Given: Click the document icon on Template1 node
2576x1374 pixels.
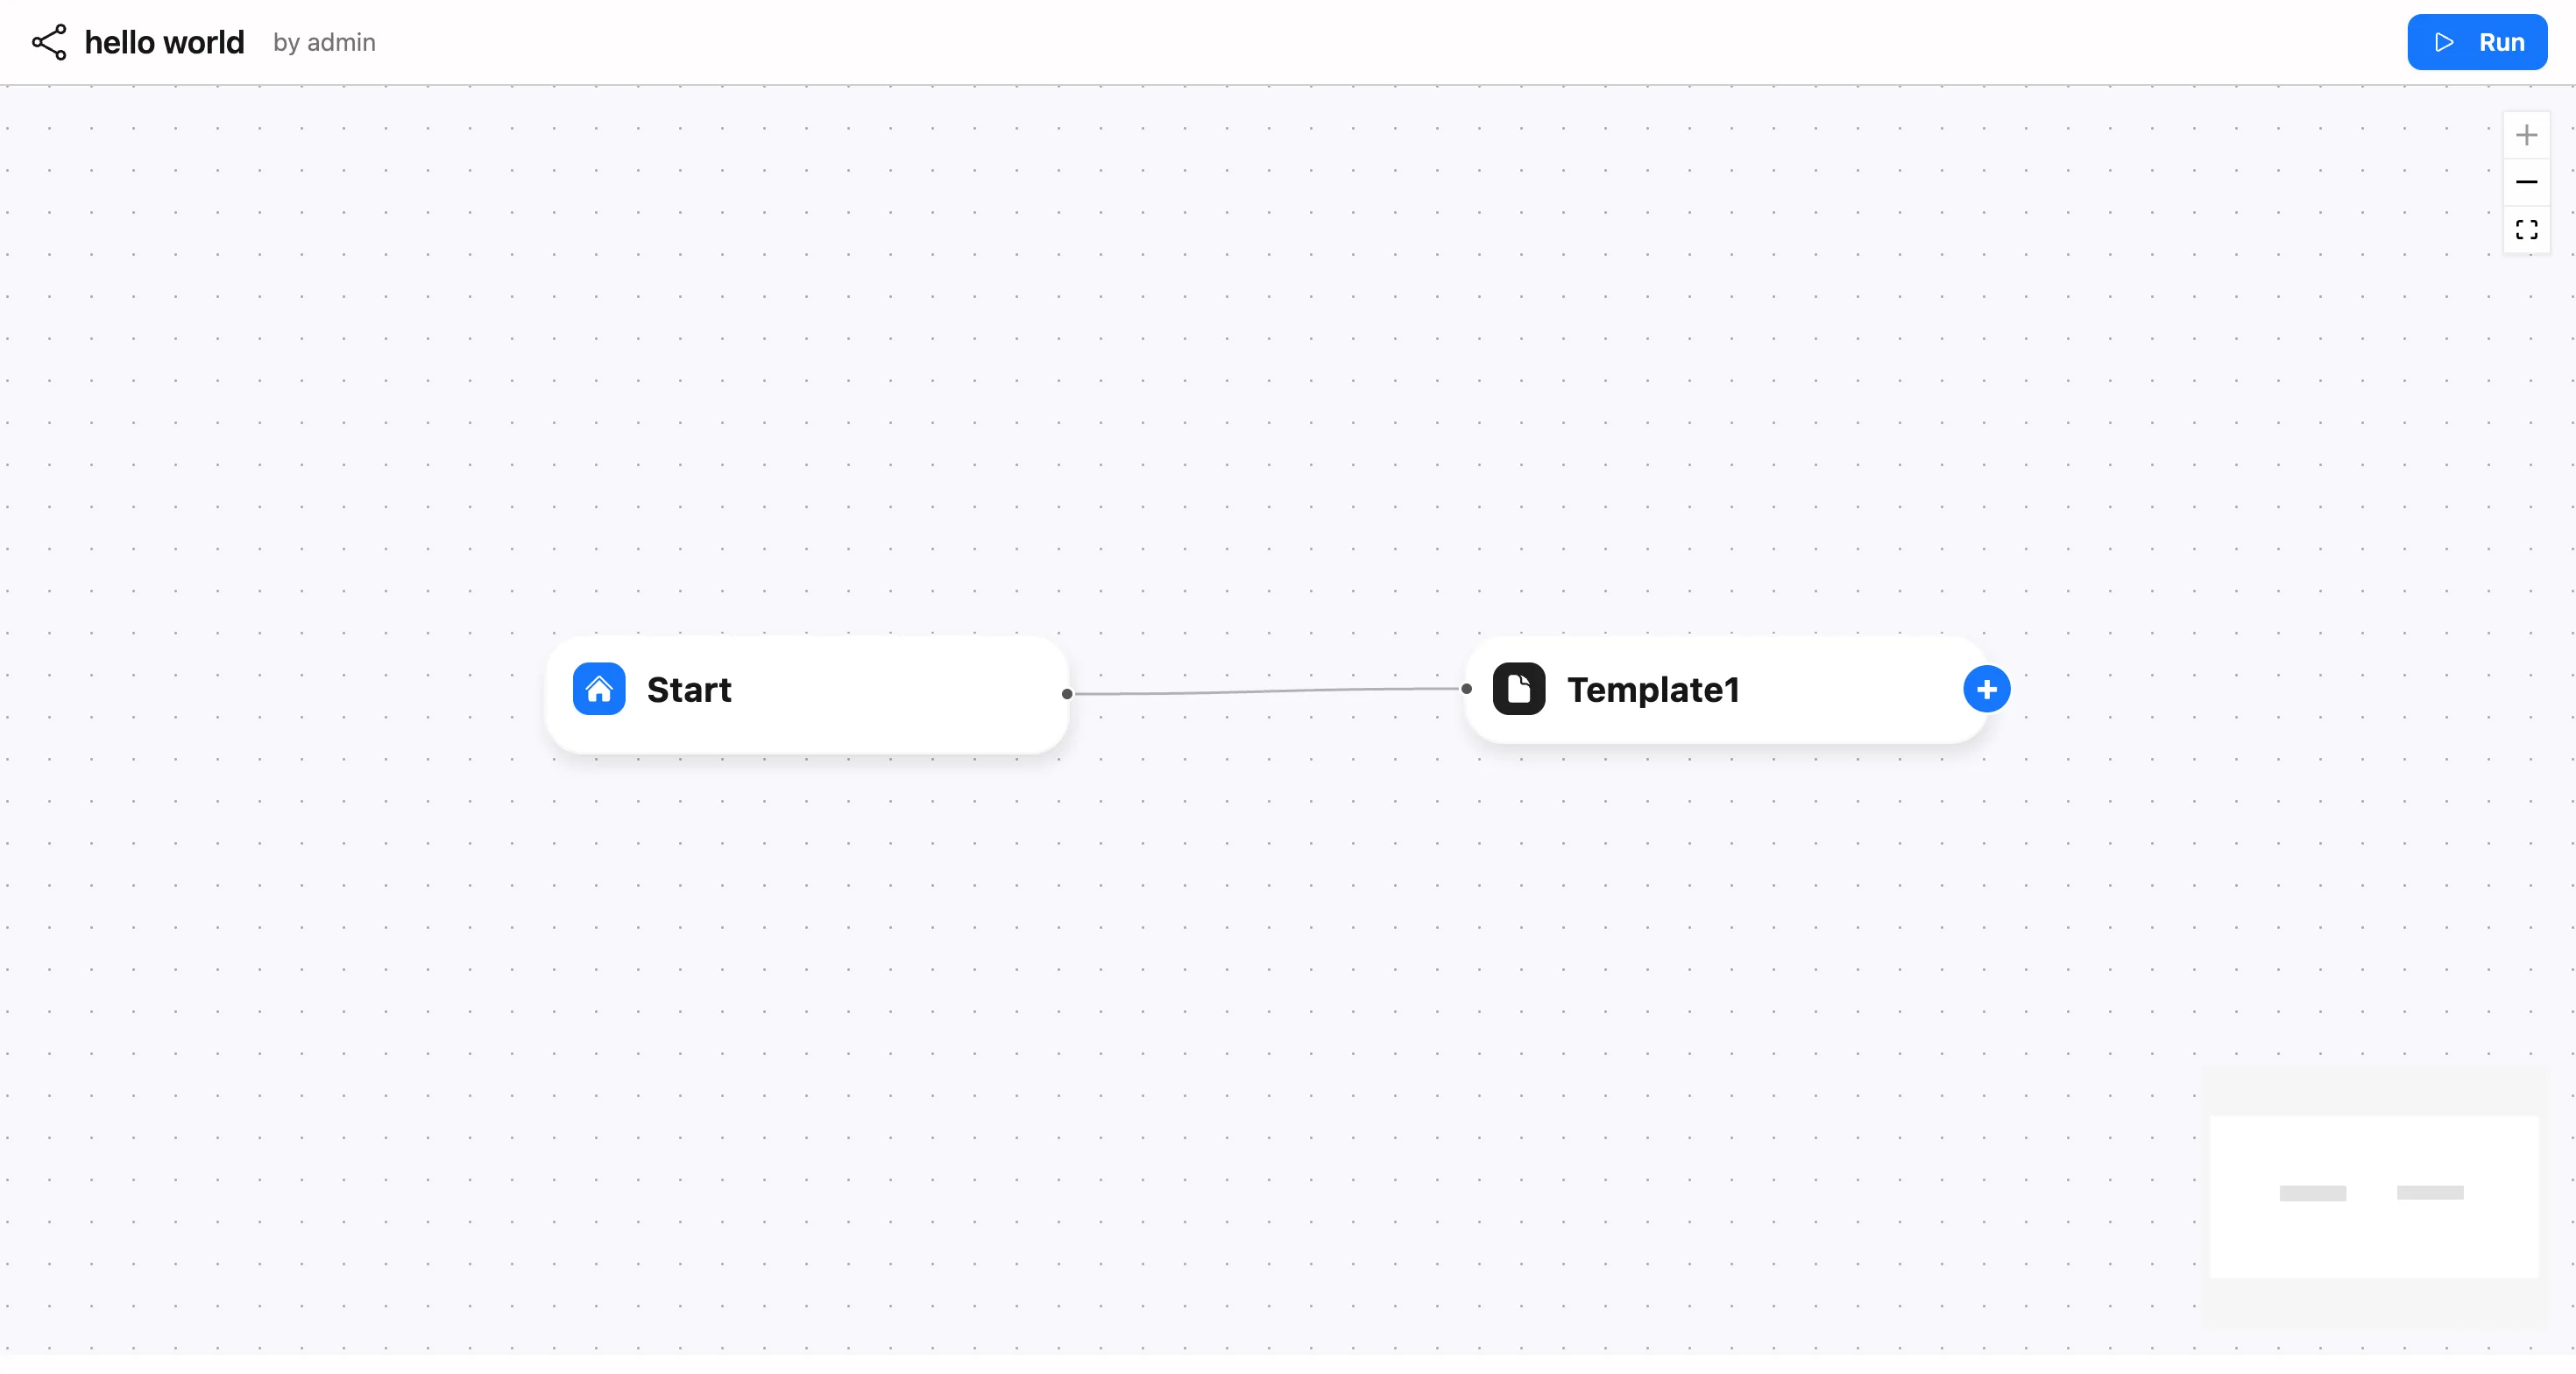Looking at the screenshot, I should coord(1519,689).
